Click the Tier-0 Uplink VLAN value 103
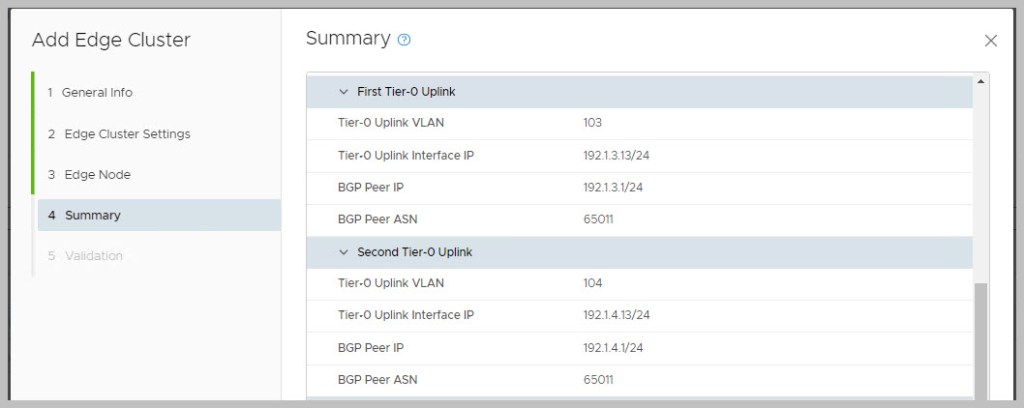The width and height of the screenshot is (1024, 408). pyautogui.click(x=592, y=123)
